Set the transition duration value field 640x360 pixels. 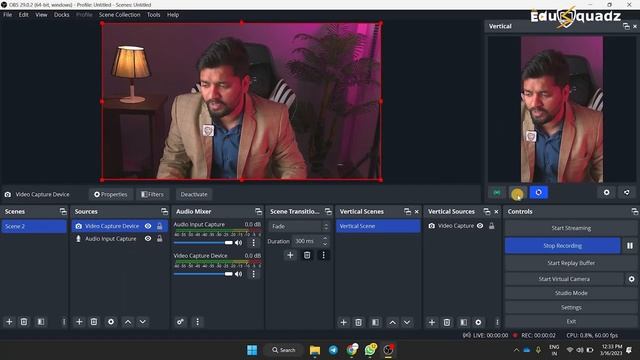[310, 241]
